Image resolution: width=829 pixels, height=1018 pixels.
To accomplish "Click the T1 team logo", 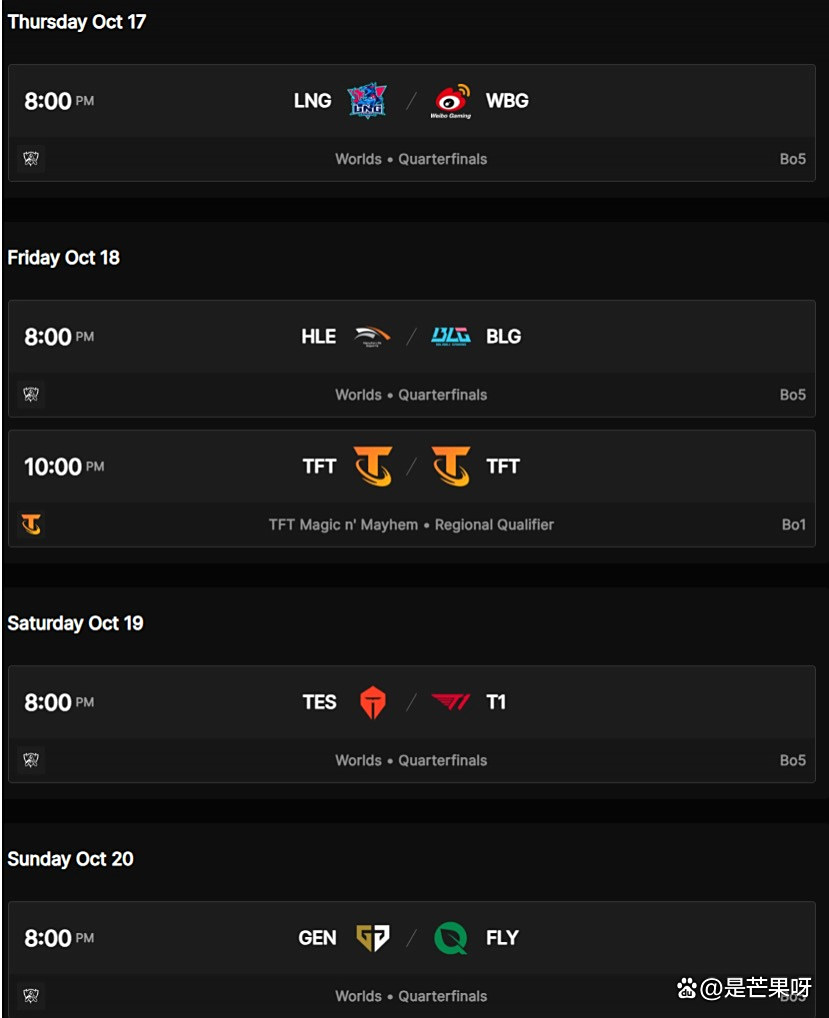I will pos(451,703).
